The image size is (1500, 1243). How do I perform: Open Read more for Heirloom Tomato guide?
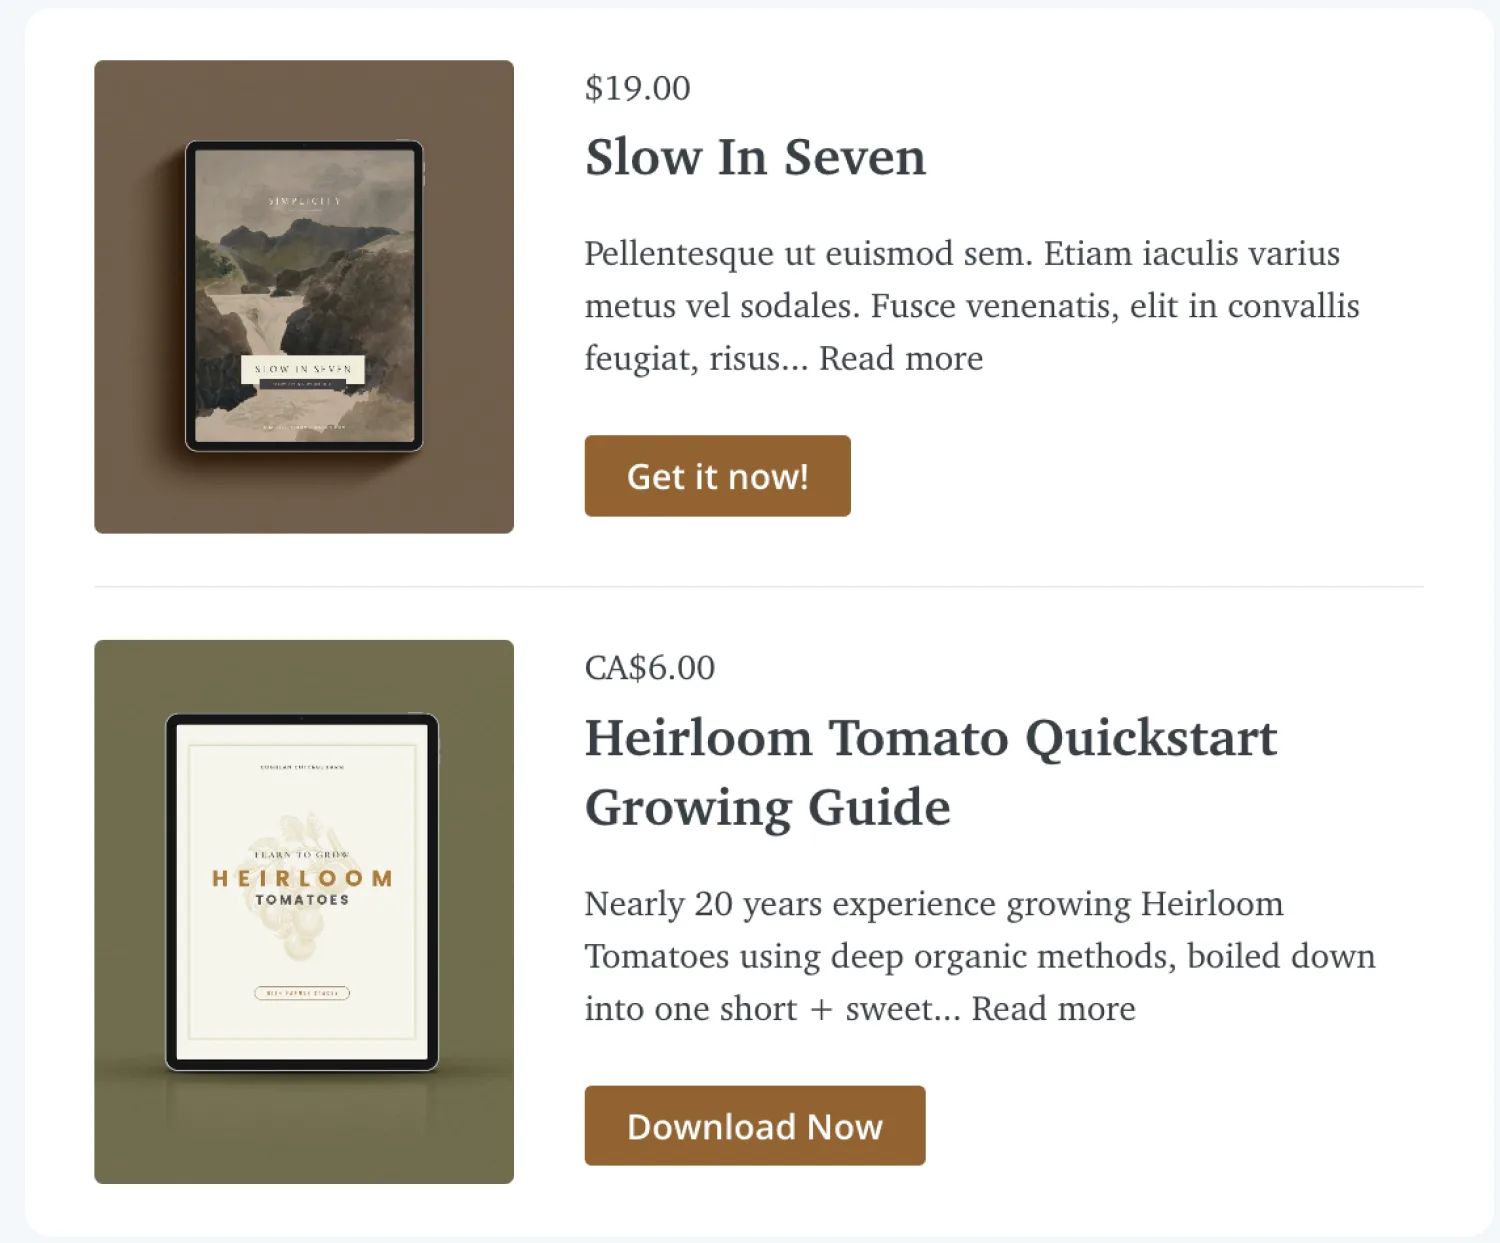(x=1053, y=1008)
